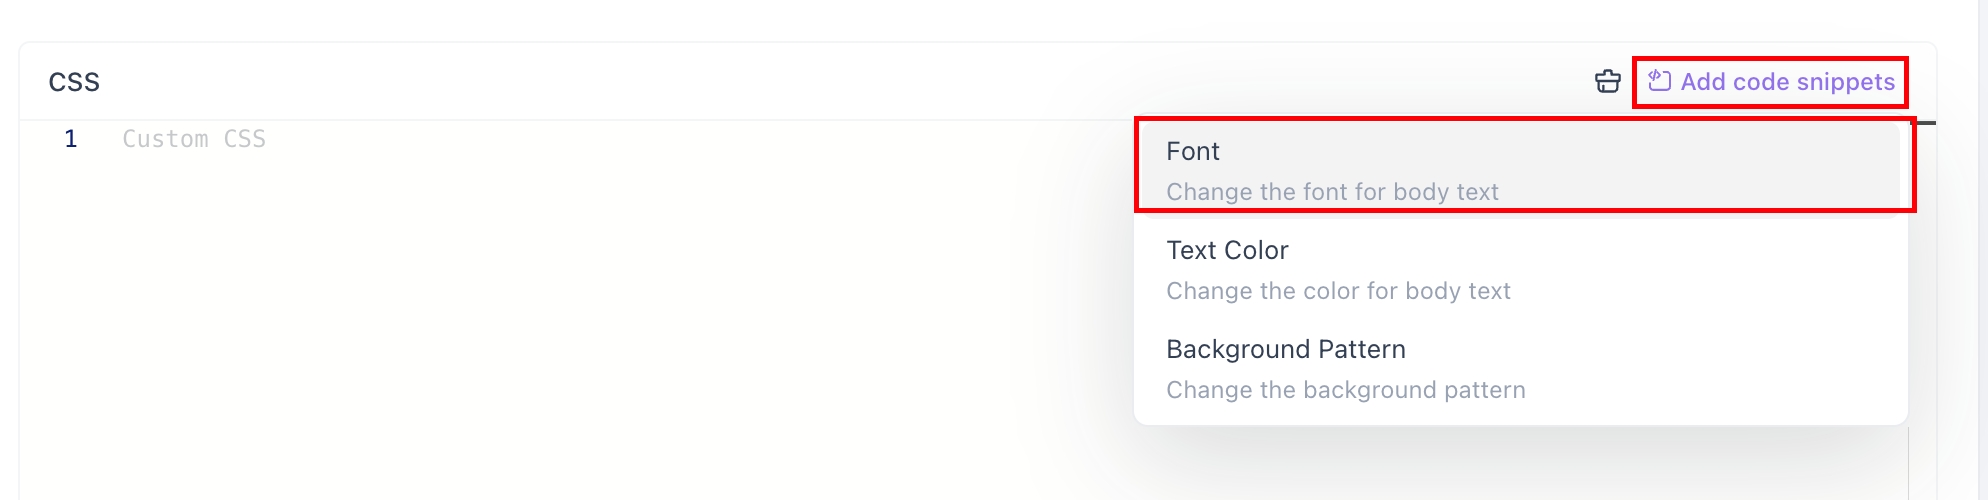Image resolution: width=1988 pixels, height=500 pixels.
Task: Click the snippet icon before Add code snippets
Action: [1659, 81]
